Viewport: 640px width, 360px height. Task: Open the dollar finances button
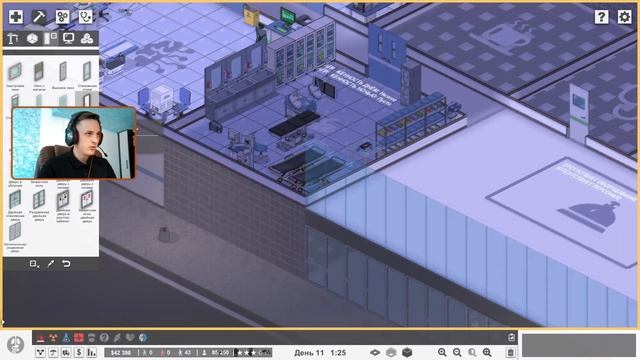click(x=79, y=352)
